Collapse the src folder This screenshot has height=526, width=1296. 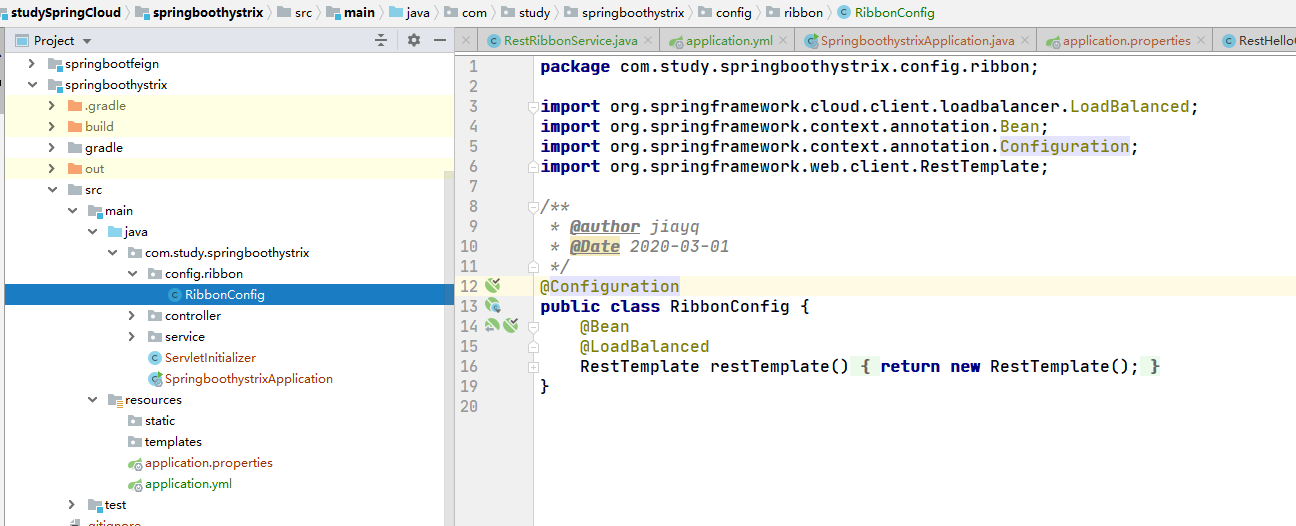coord(52,190)
